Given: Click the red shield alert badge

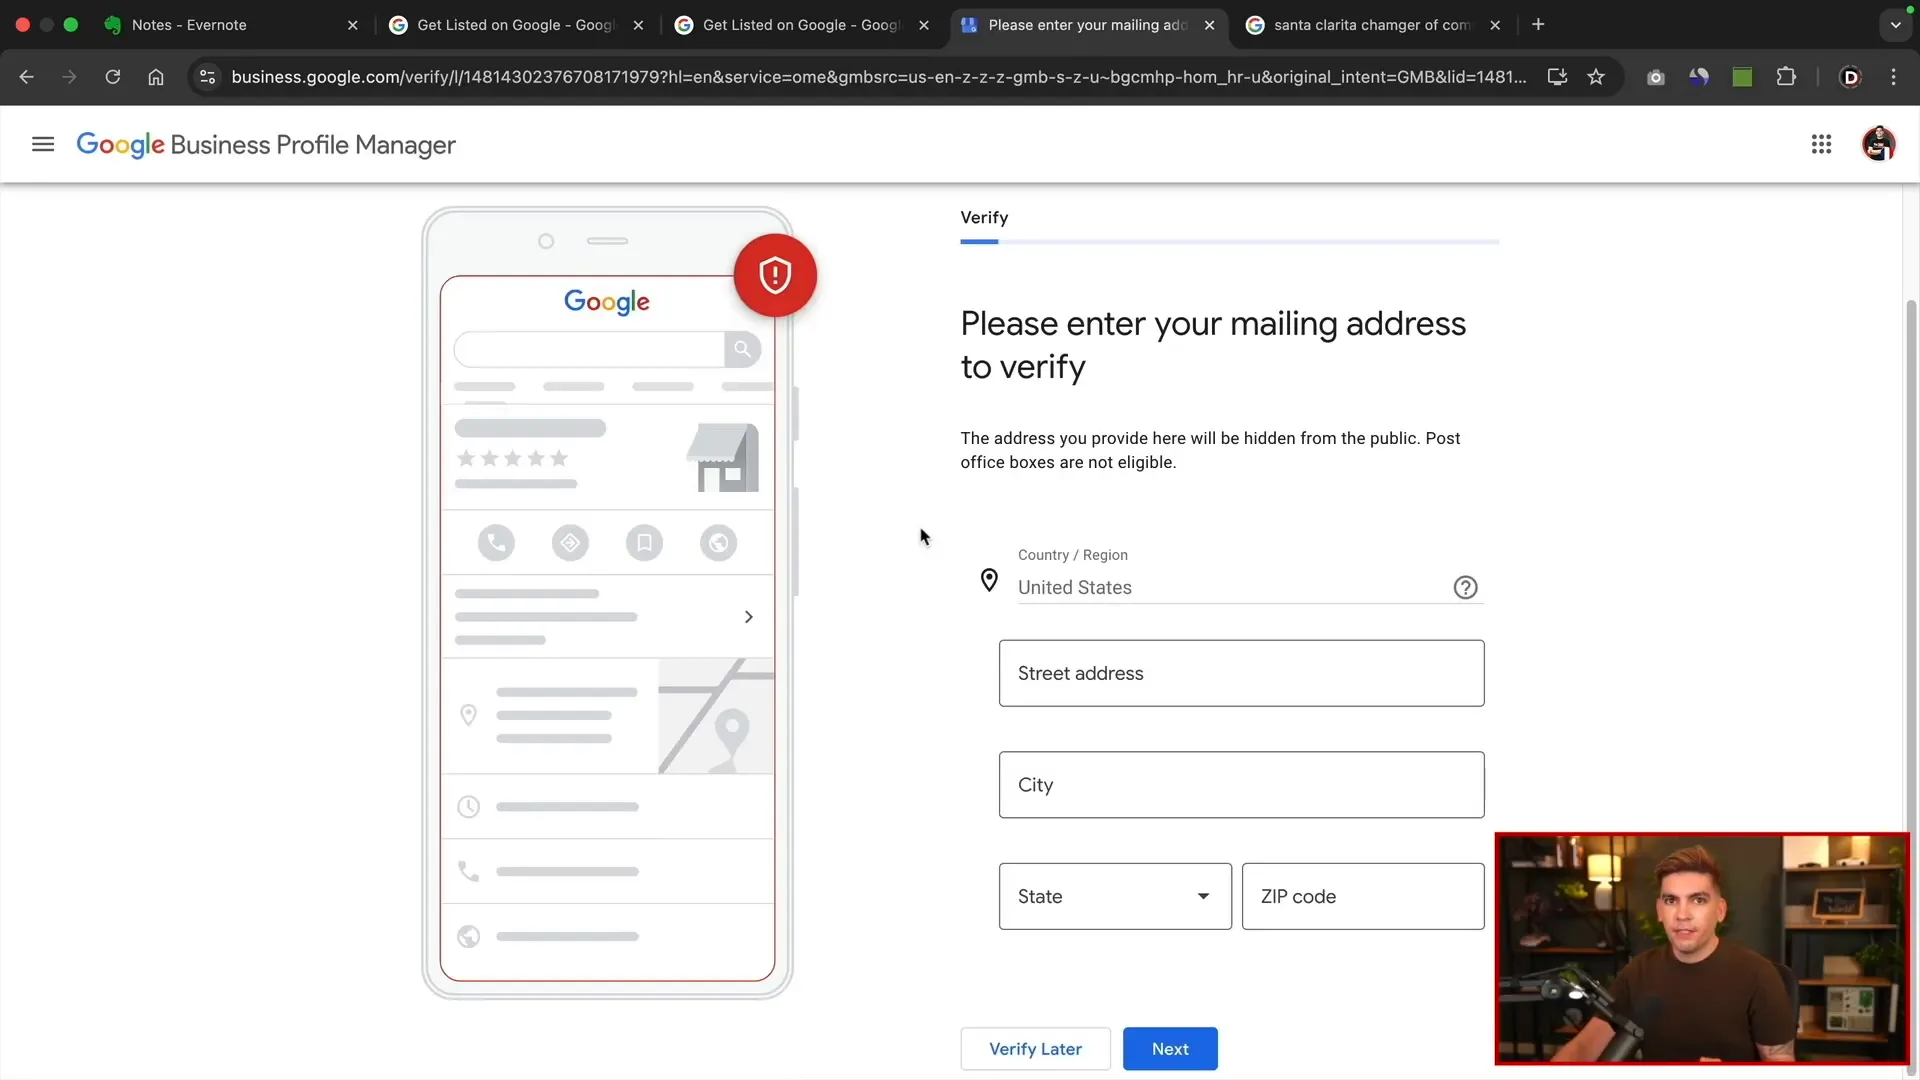Looking at the screenshot, I should (775, 275).
